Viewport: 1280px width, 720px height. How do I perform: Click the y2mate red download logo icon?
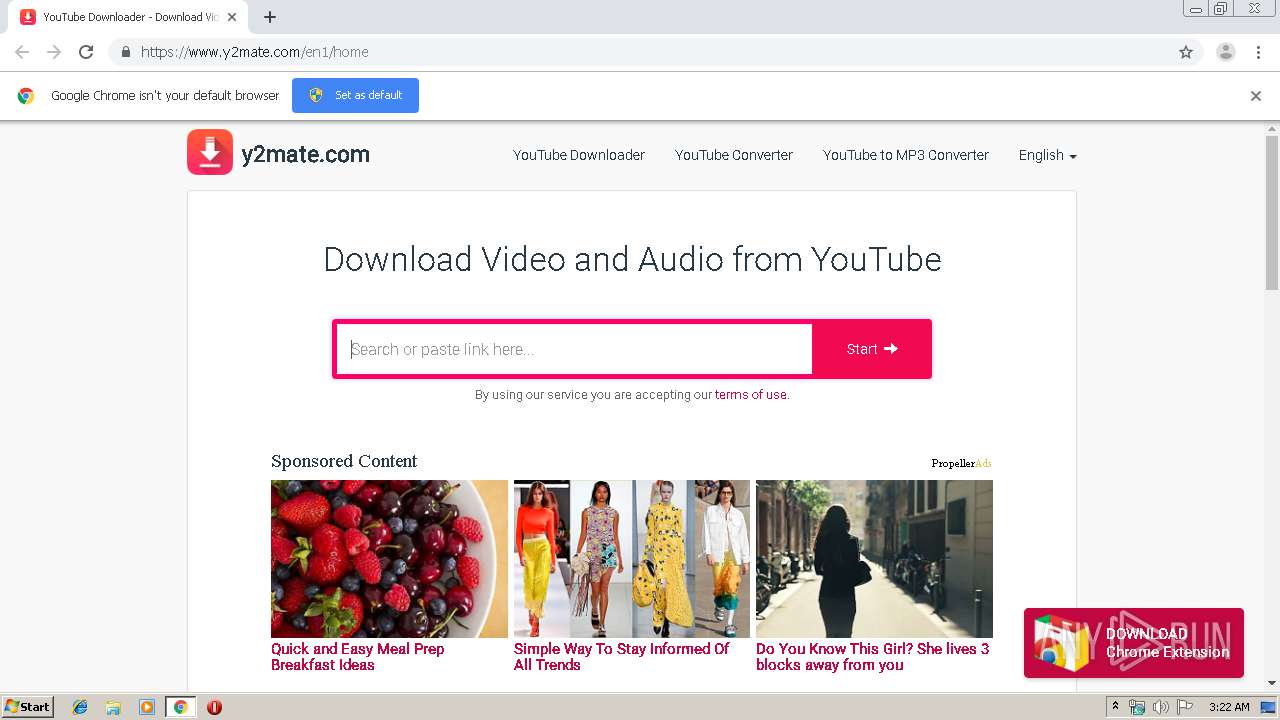point(210,153)
